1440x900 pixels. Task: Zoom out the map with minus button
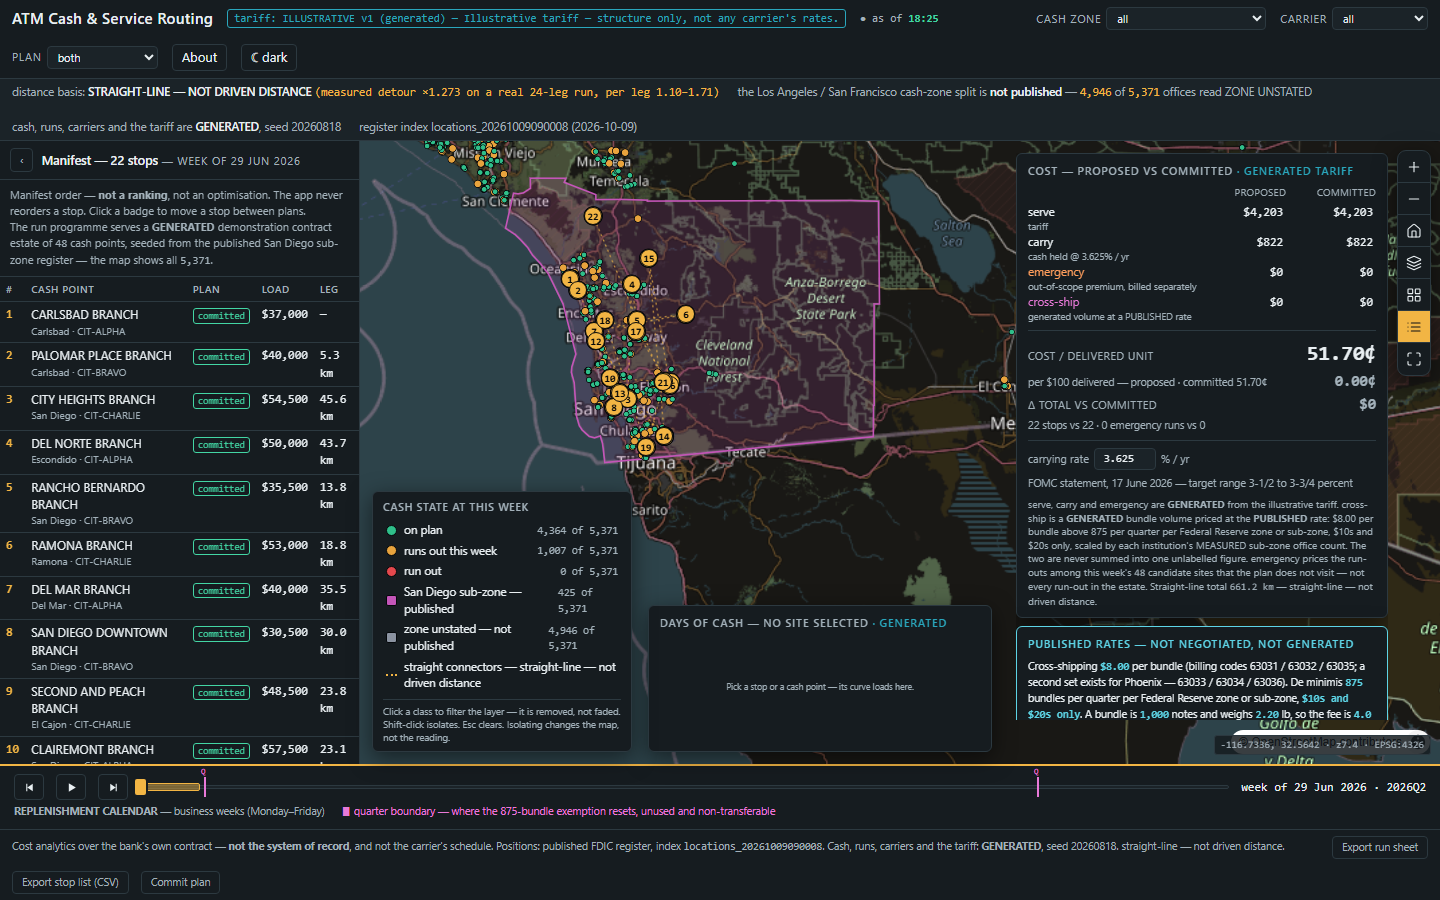click(x=1414, y=199)
